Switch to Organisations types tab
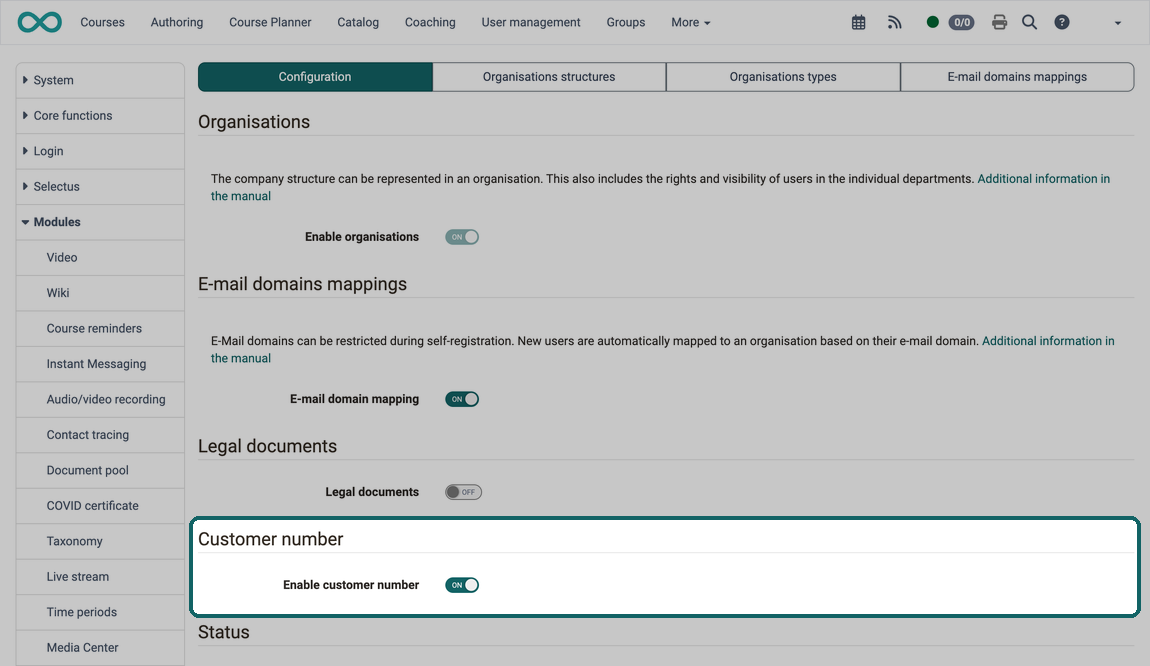The image size is (1150, 666). click(783, 77)
